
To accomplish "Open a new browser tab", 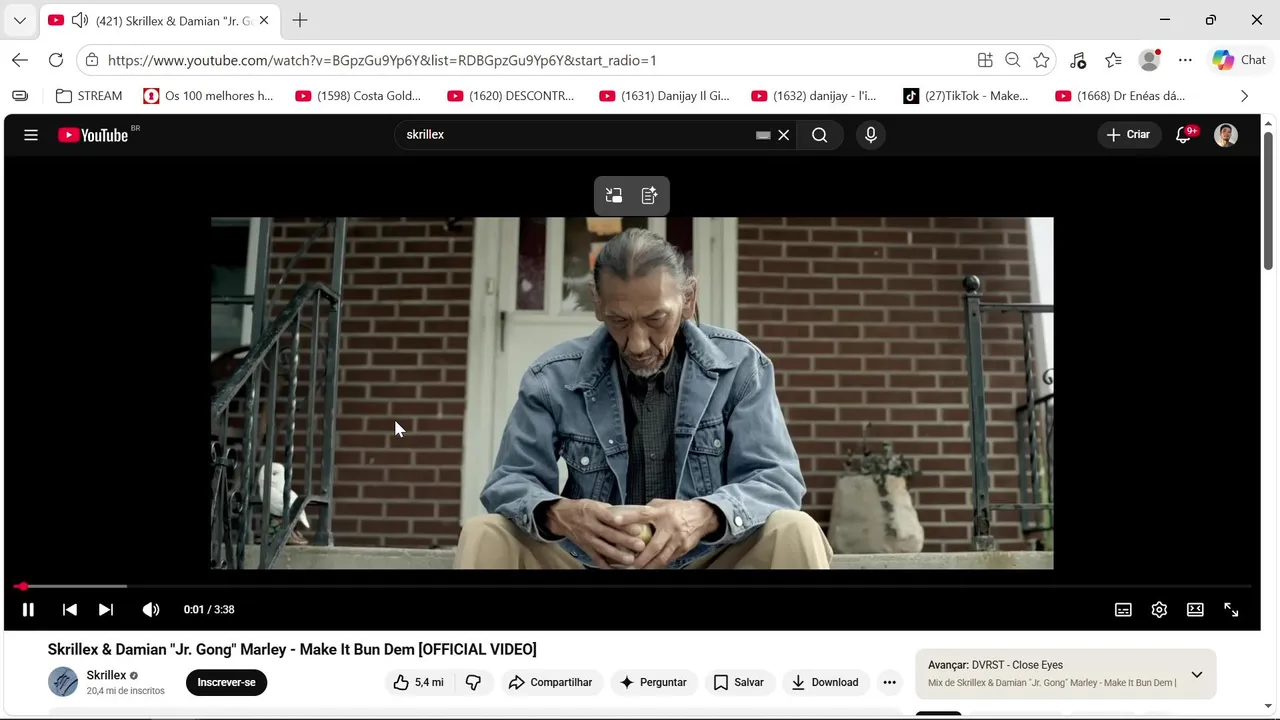I will [x=300, y=20].
